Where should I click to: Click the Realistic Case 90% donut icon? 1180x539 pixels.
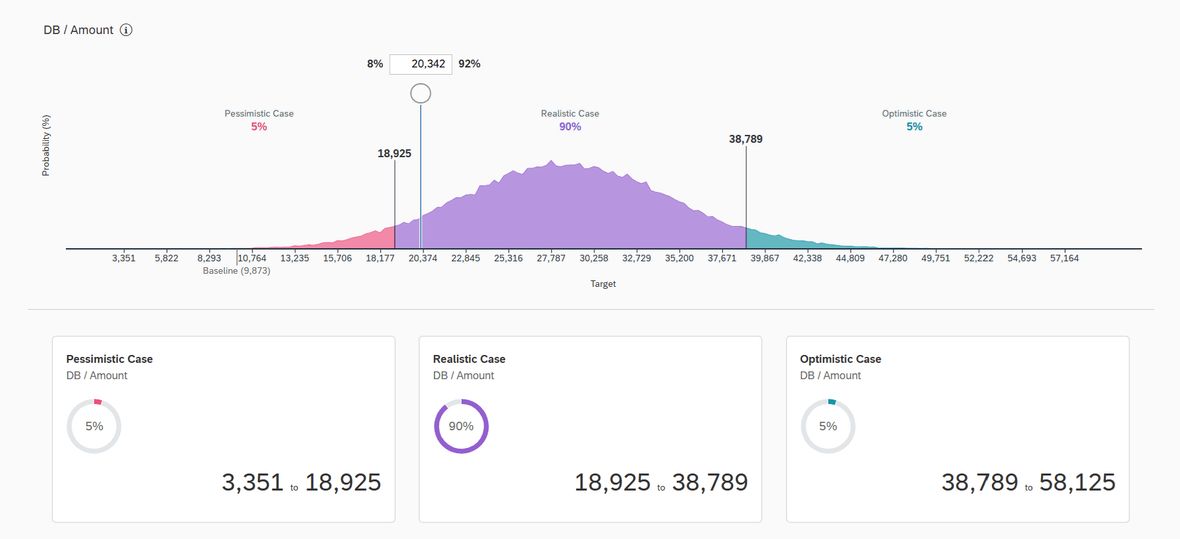pyautogui.click(x=461, y=426)
